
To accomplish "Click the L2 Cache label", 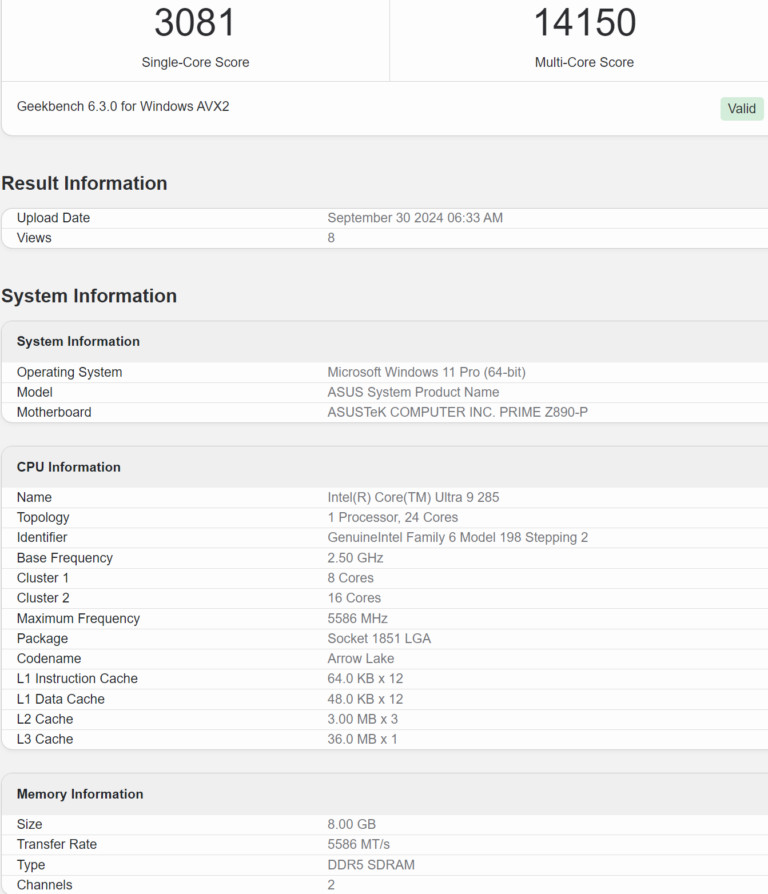I will (45, 719).
